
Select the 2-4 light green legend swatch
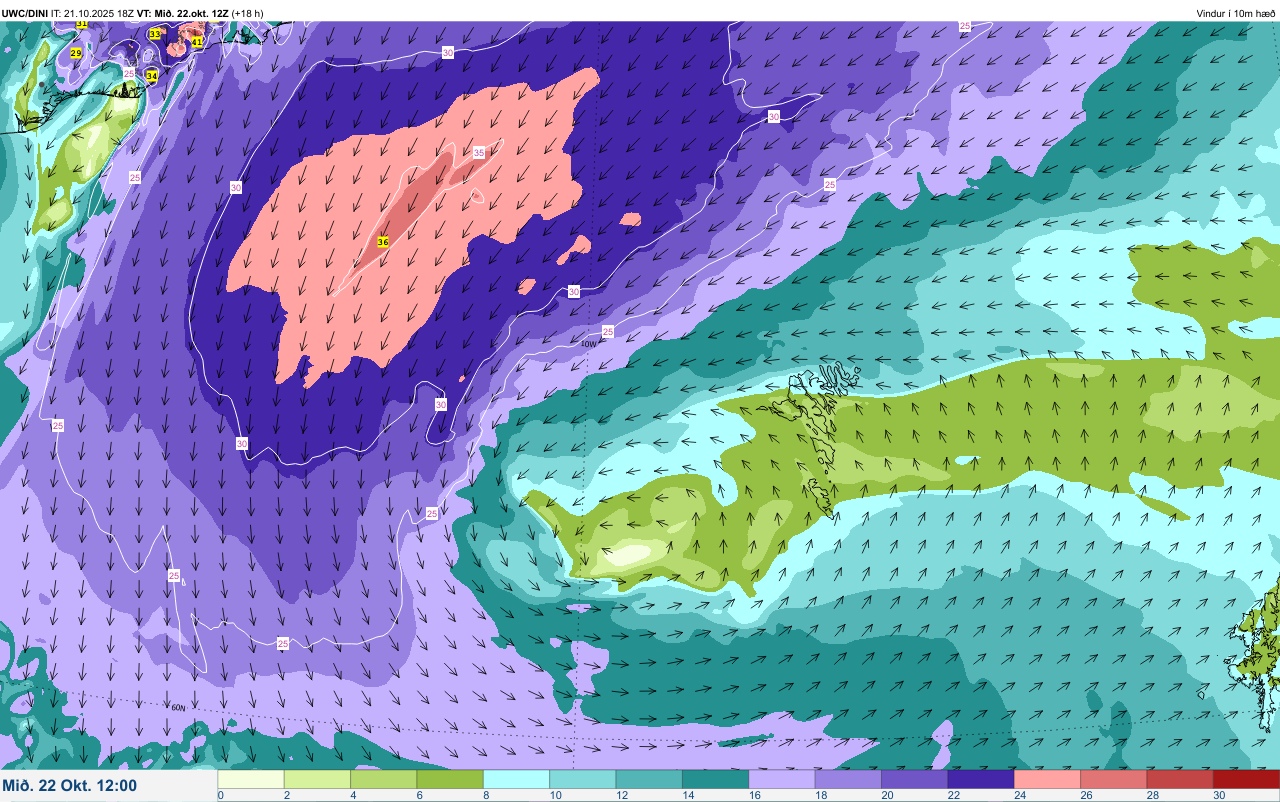[x=317, y=779]
